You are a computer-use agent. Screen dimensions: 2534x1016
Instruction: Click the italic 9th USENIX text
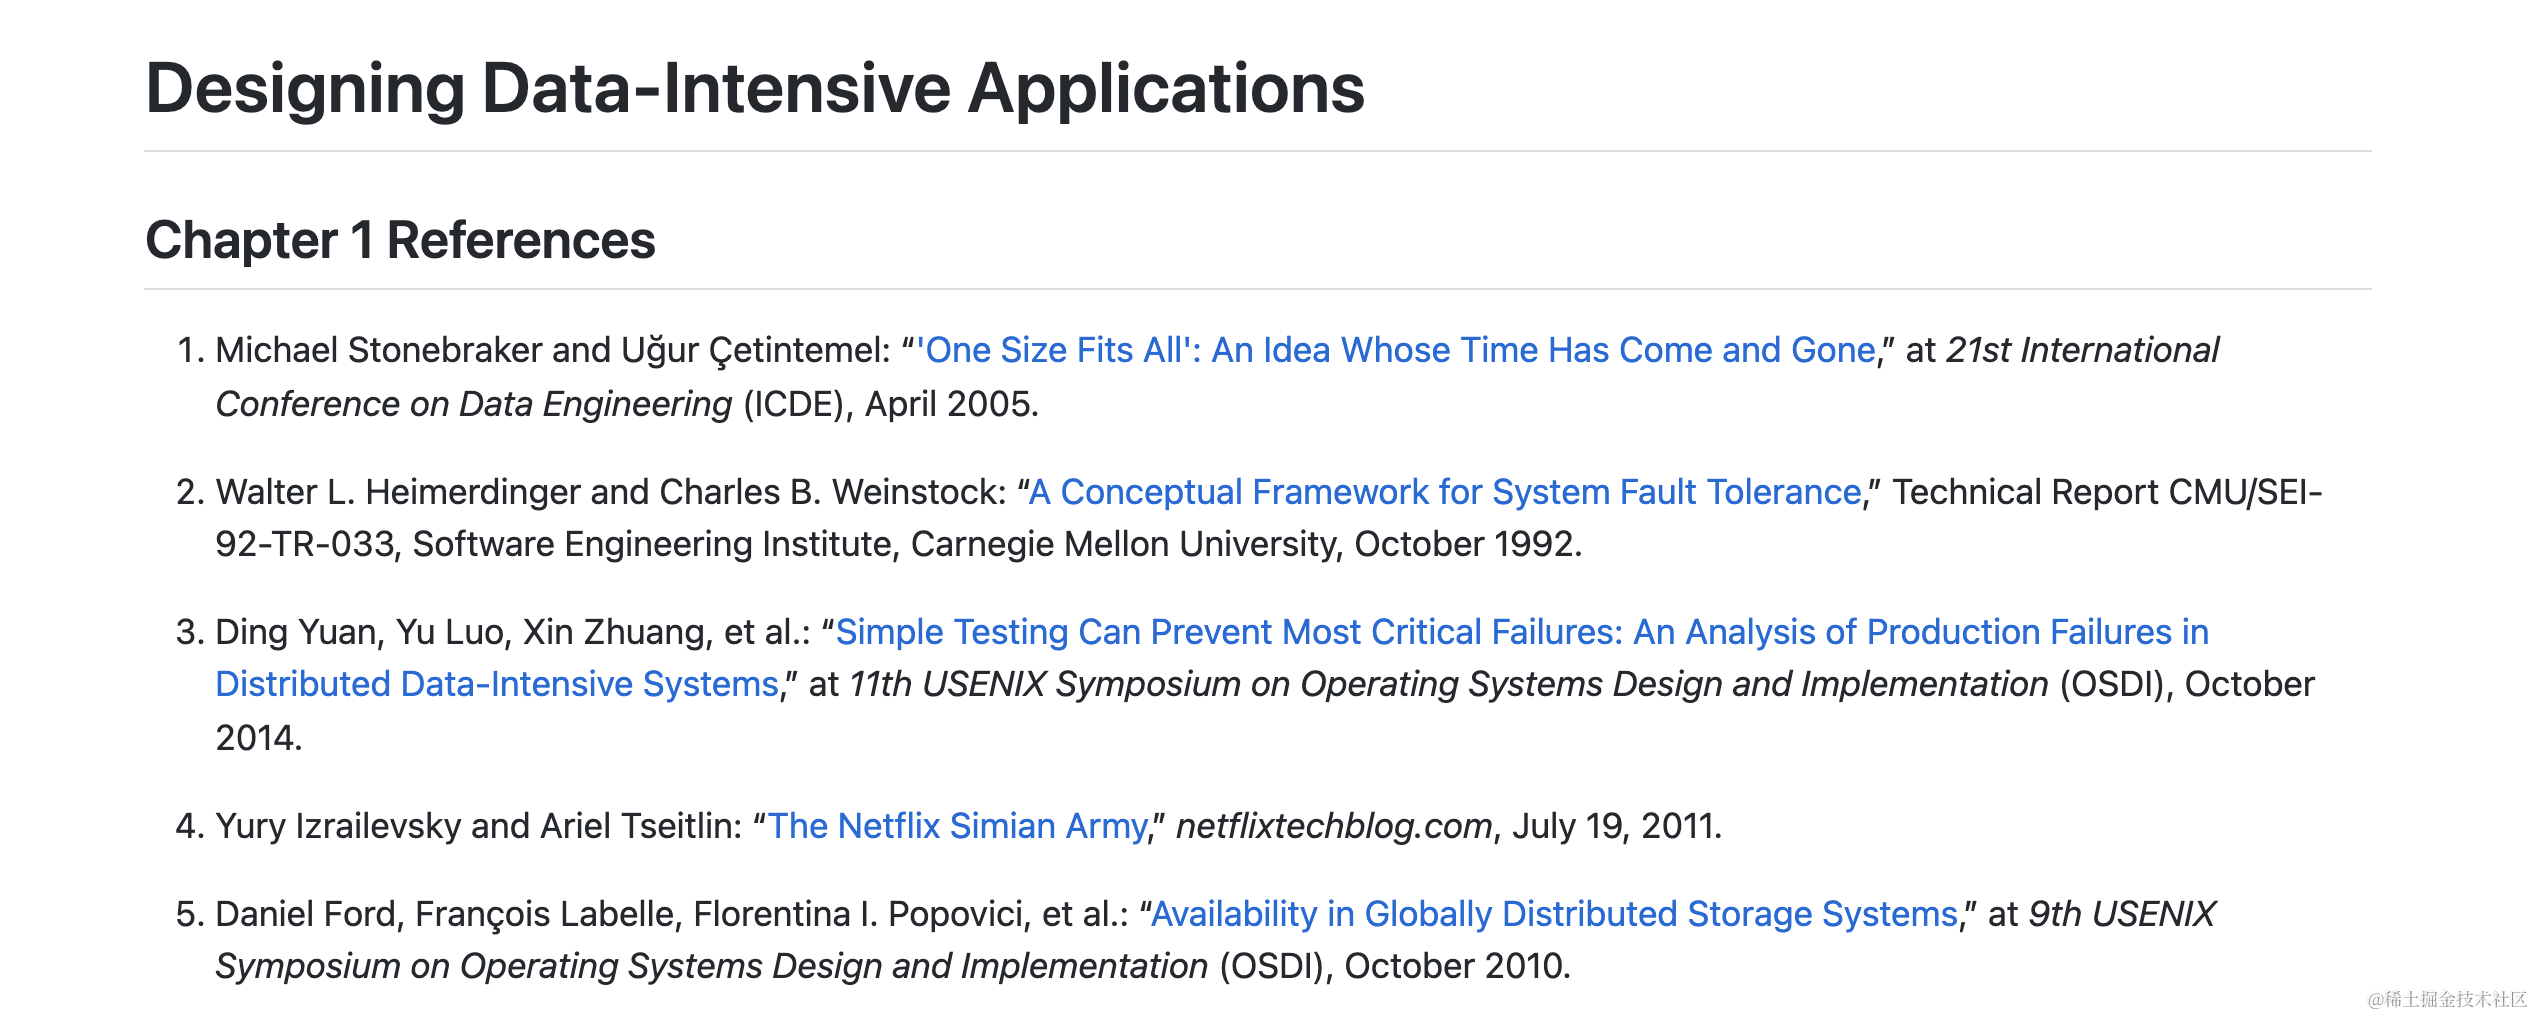click(2121, 914)
